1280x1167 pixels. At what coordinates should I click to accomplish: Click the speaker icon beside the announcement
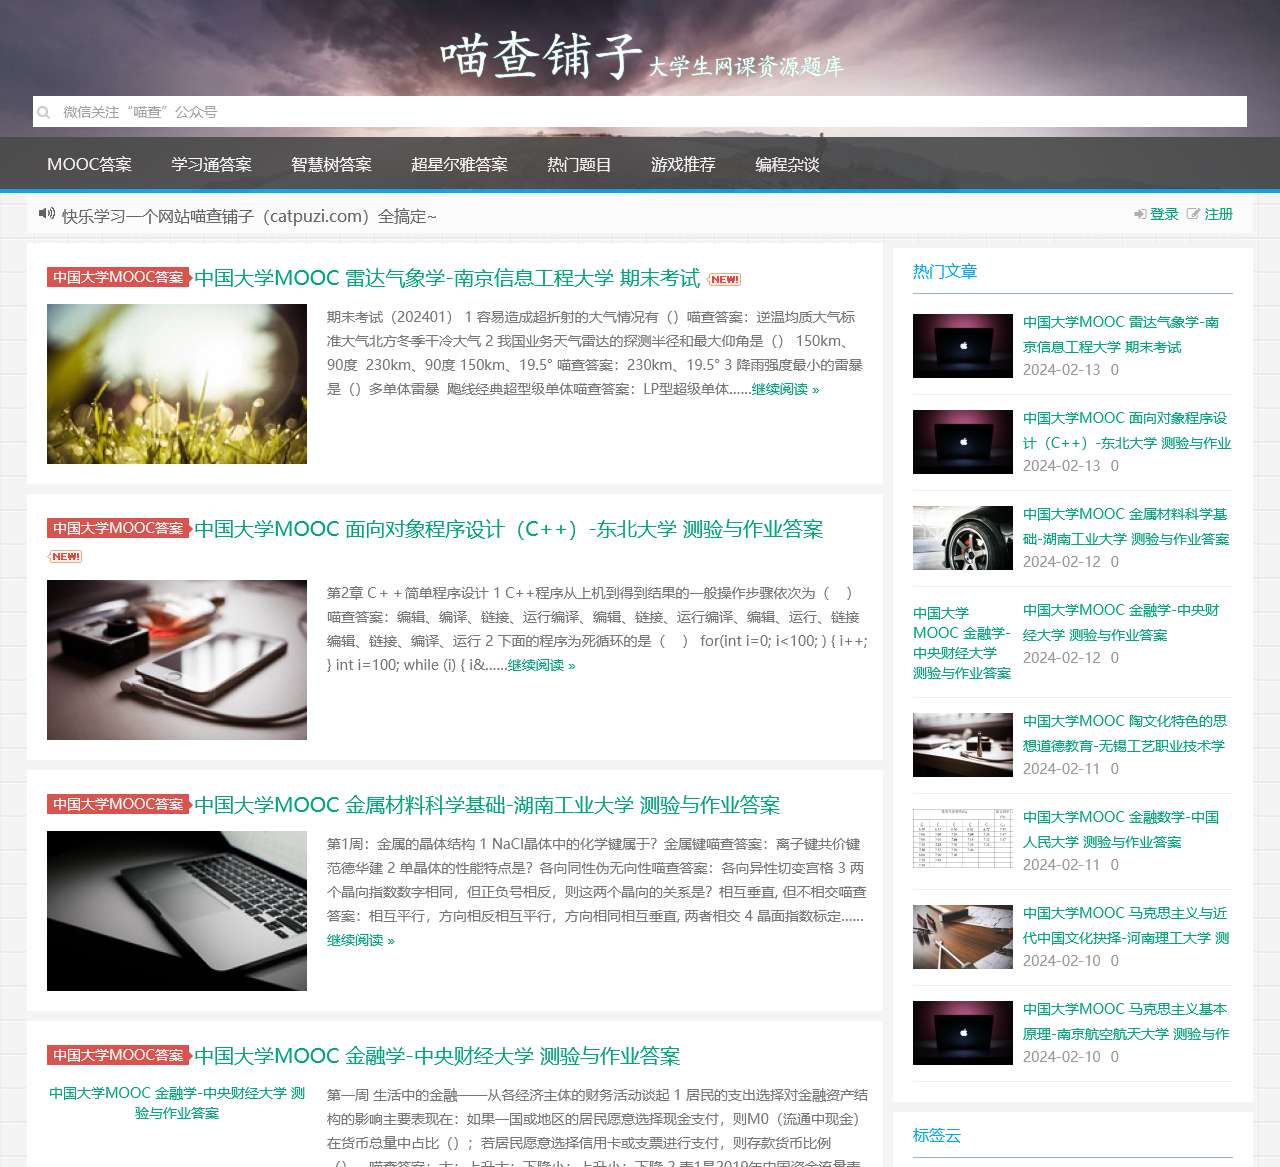pyautogui.click(x=48, y=214)
